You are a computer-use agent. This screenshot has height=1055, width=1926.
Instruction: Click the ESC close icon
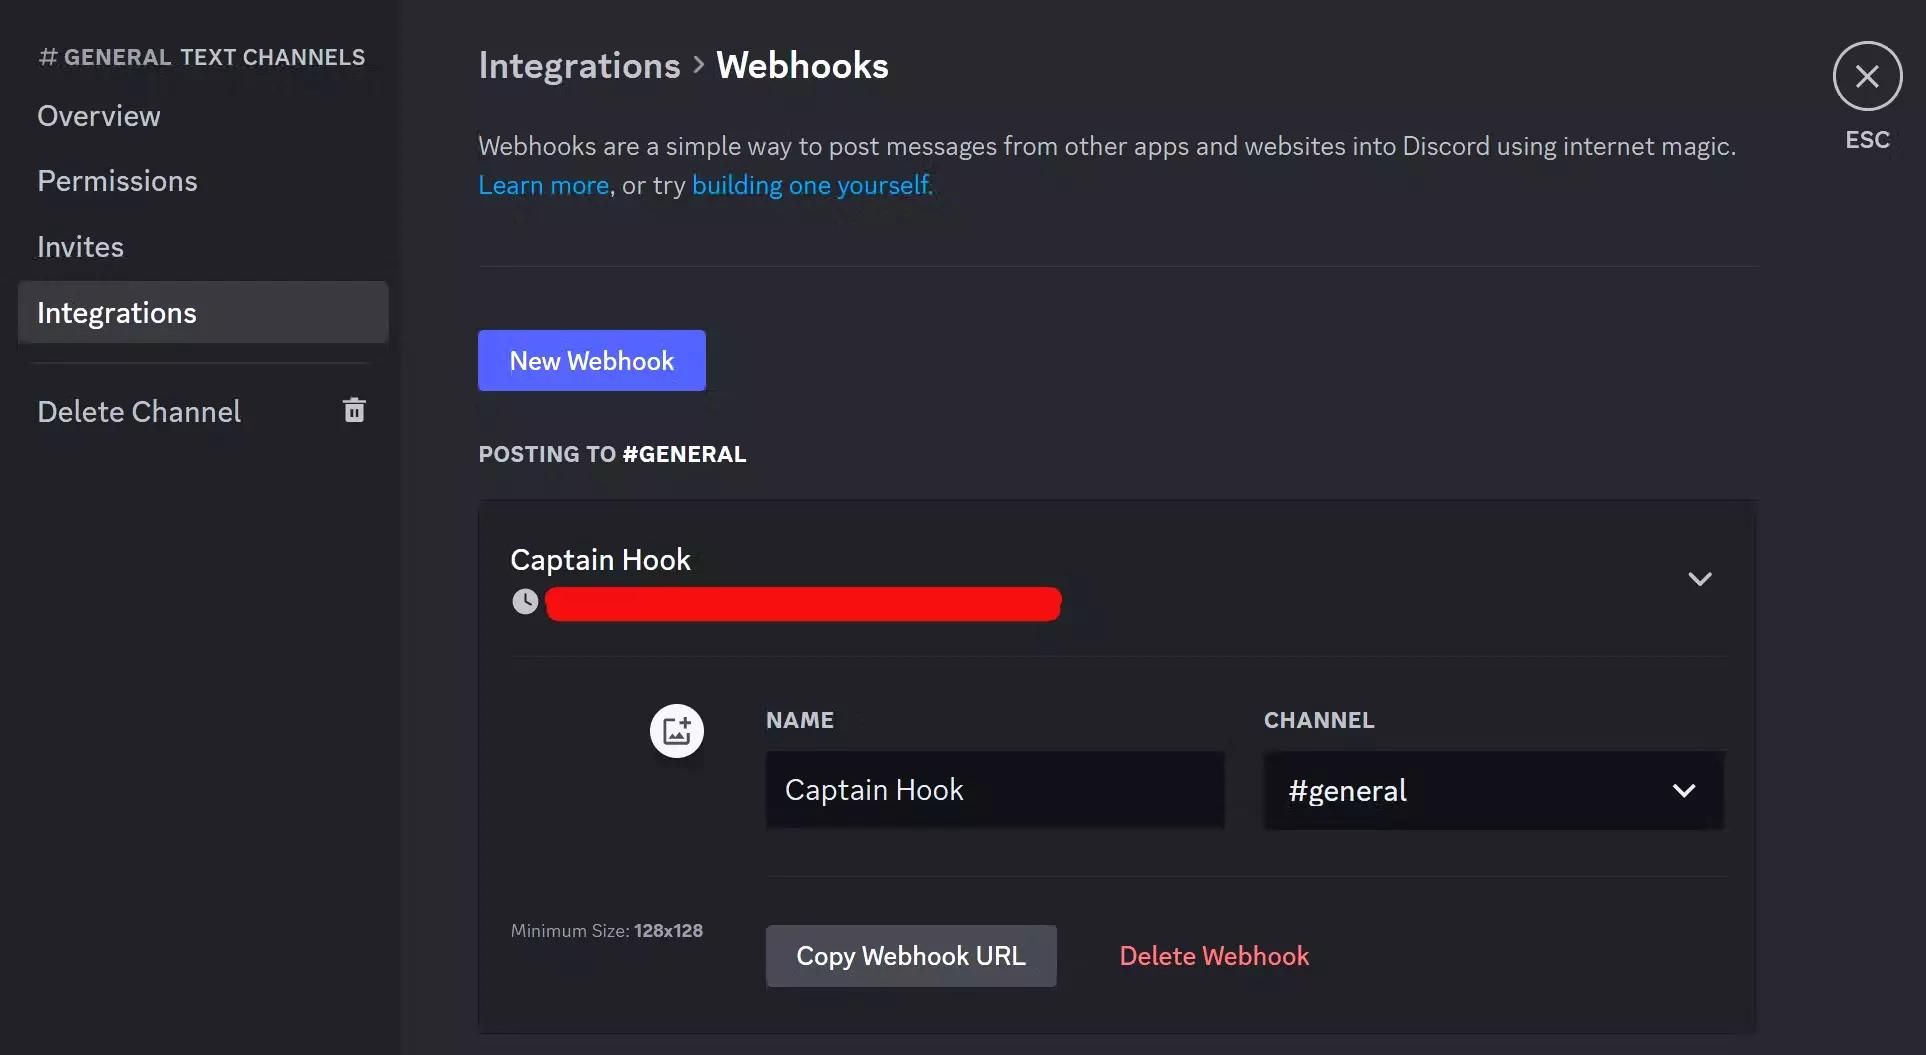(1866, 75)
